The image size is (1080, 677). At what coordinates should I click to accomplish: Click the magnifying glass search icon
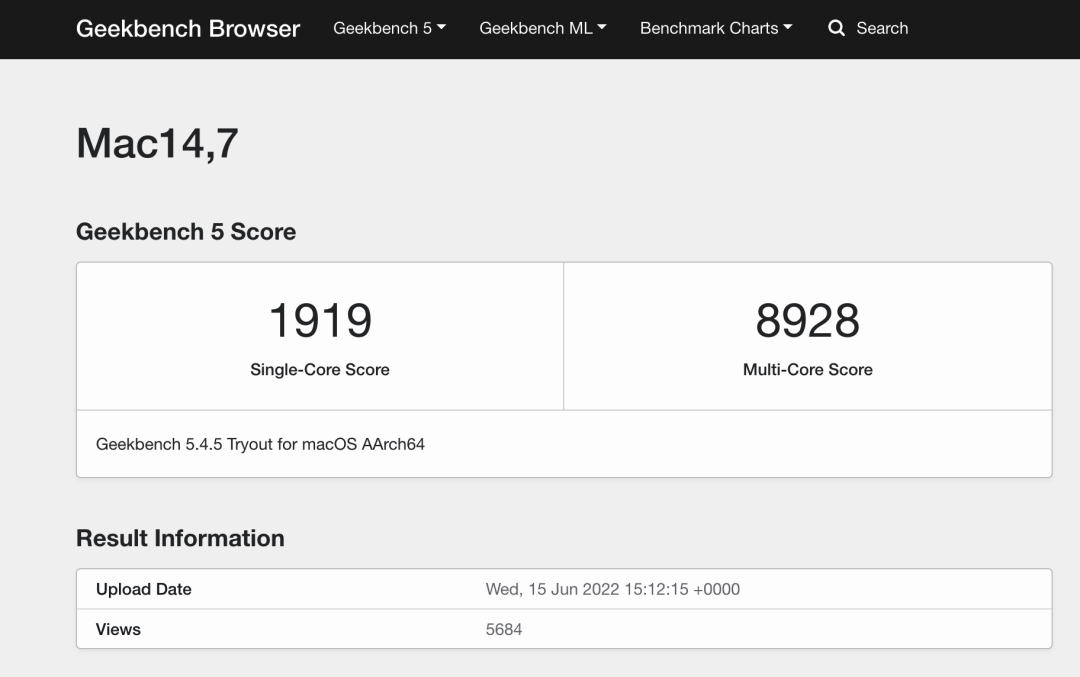pos(836,28)
